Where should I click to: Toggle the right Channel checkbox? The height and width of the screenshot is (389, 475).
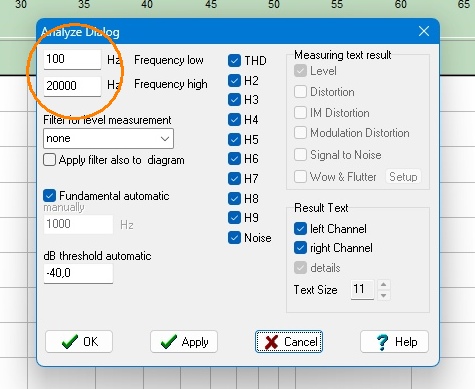(300, 248)
